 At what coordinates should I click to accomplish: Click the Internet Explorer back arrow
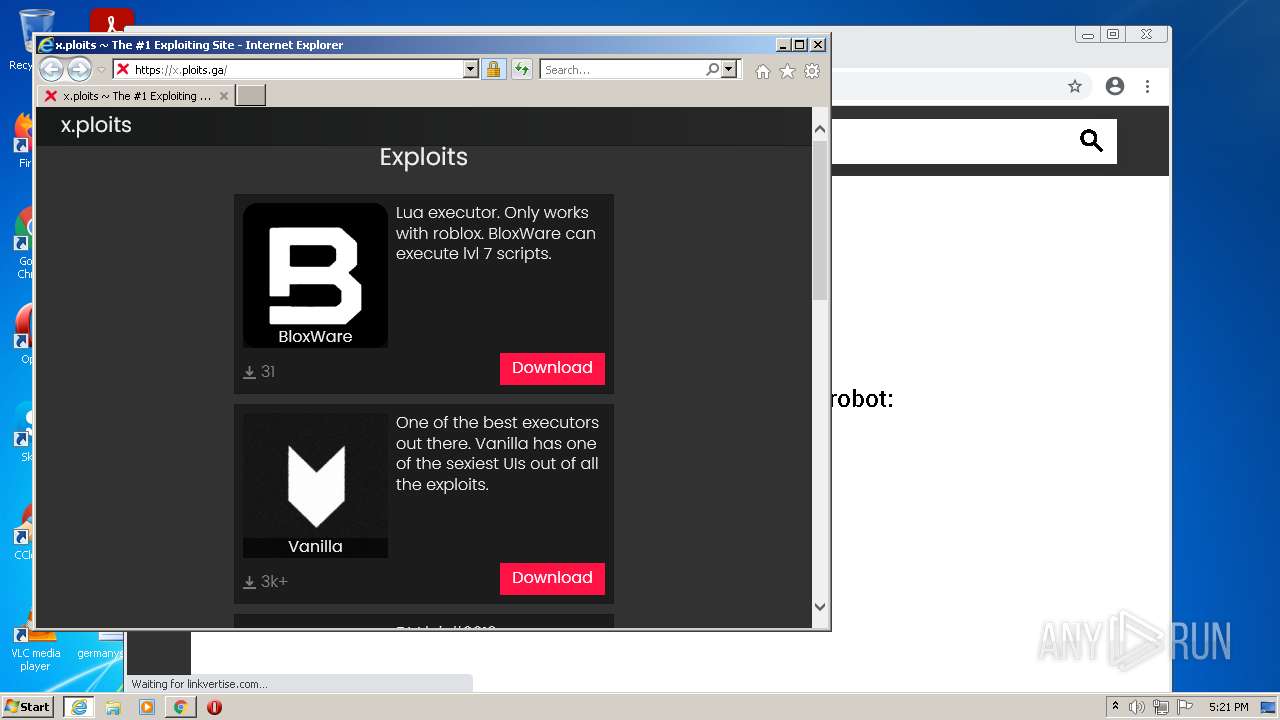click(x=52, y=70)
